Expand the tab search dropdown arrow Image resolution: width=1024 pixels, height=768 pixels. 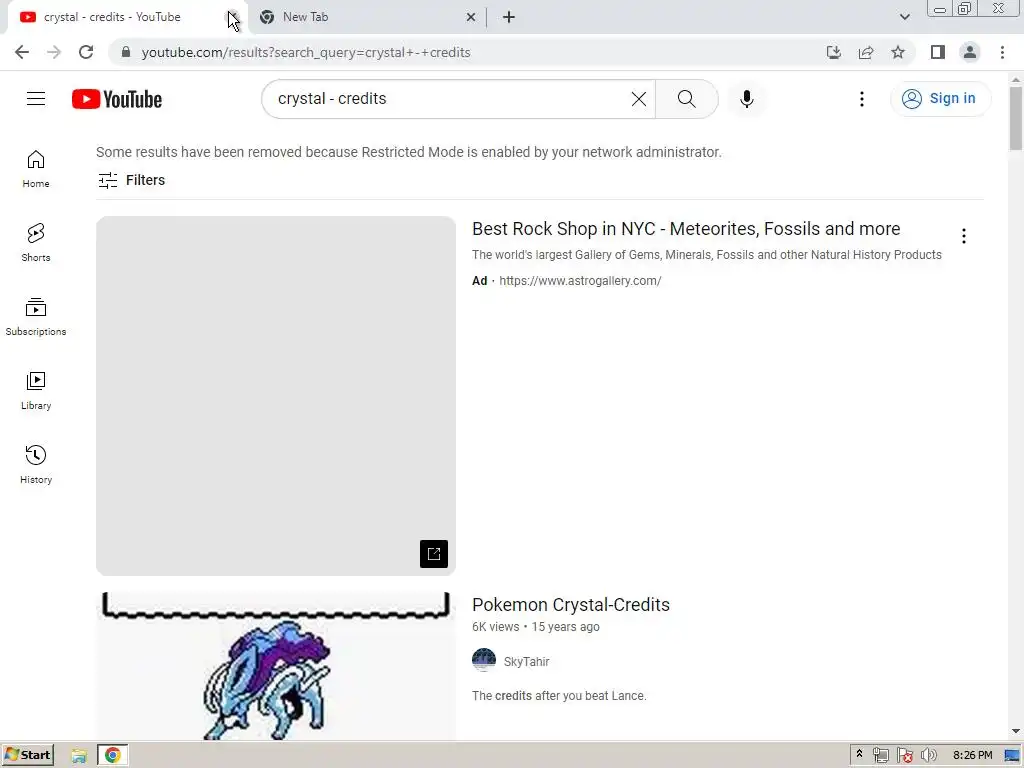click(904, 17)
